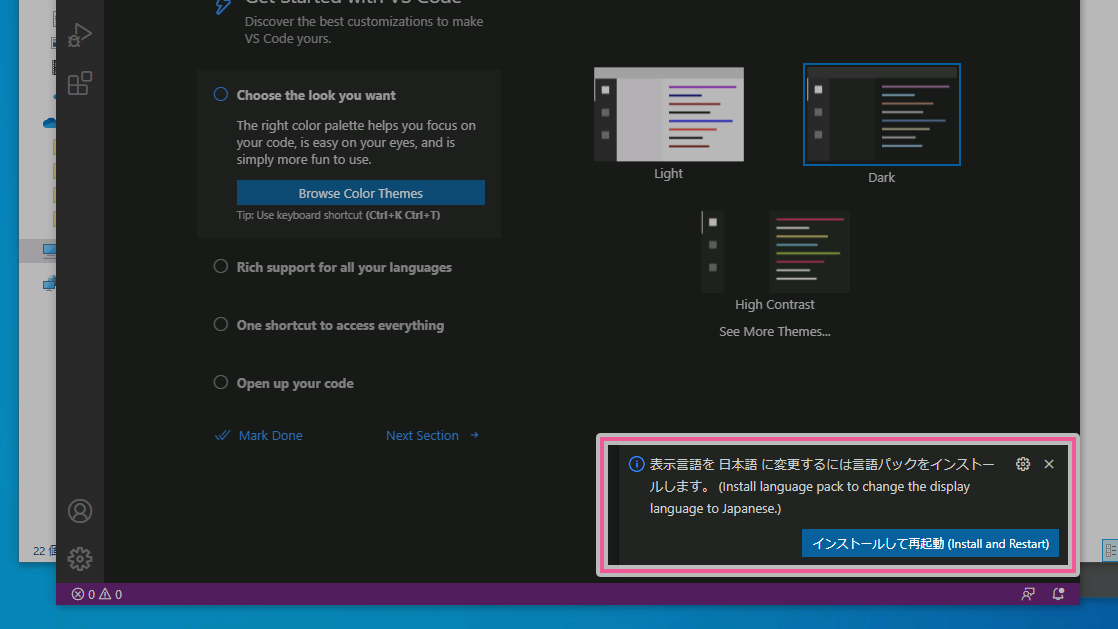Select 'Rich support for all your languages'
1118x629 pixels.
click(344, 268)
